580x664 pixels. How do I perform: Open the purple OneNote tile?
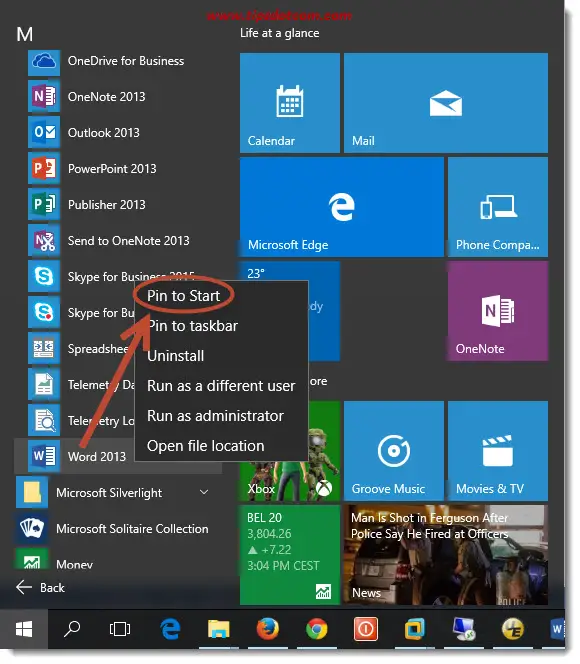498,311
